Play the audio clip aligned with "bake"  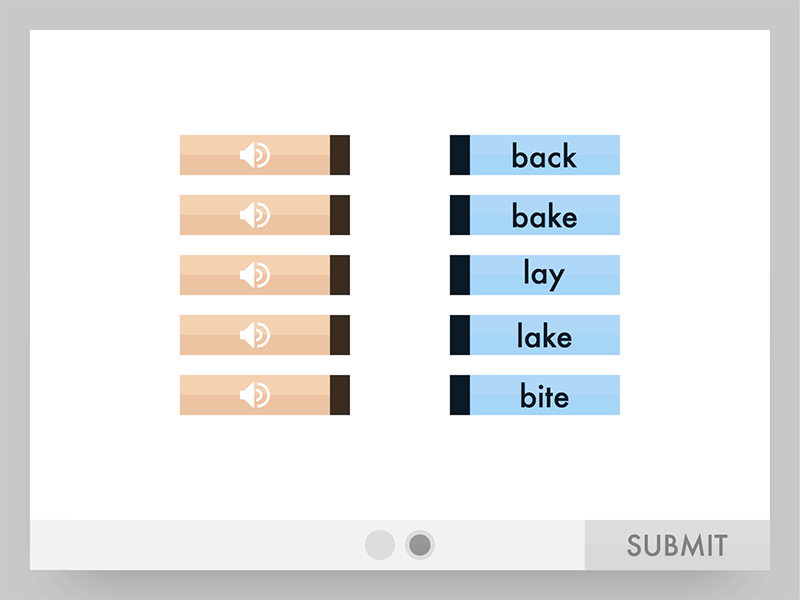tap(255, 215)
